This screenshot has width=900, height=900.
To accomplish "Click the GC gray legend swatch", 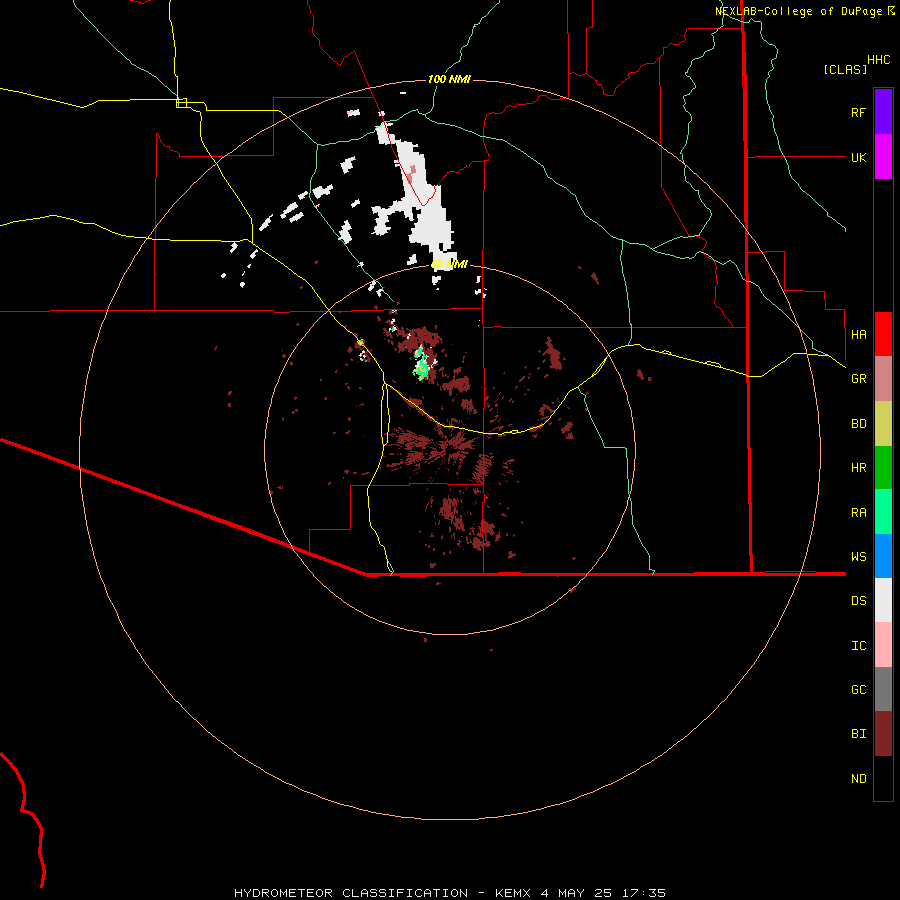I will click(x=883, y=689).
